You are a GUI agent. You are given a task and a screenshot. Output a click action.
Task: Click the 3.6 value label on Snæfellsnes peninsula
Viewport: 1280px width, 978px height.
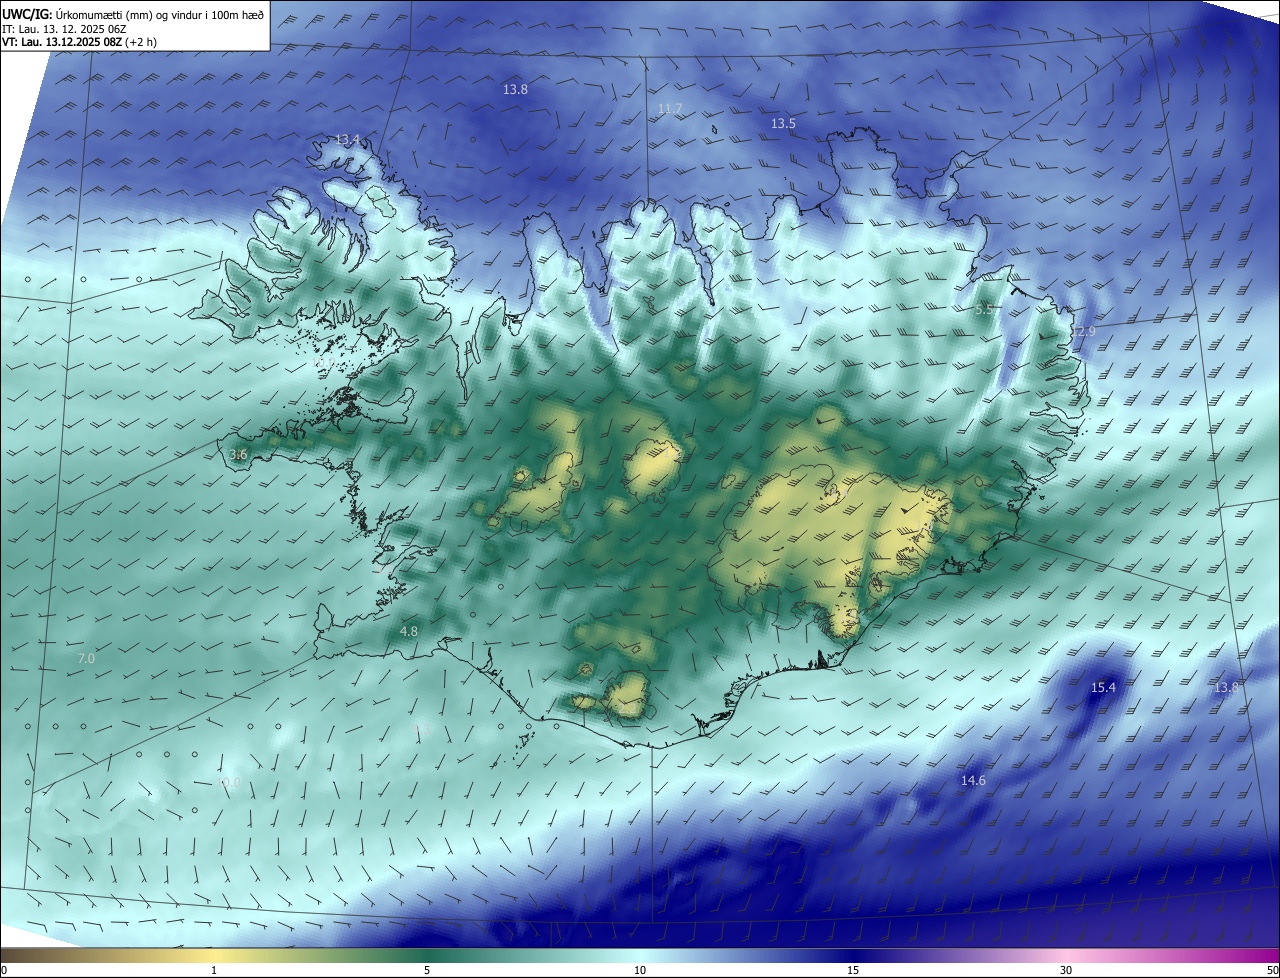pyautogui.click(x=238, y=454)
